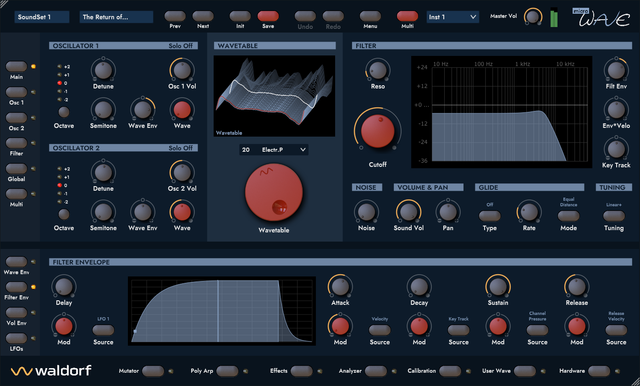The image size is (640, 386).
Task: Click the Prev preset button
Action: pos(175,16)
